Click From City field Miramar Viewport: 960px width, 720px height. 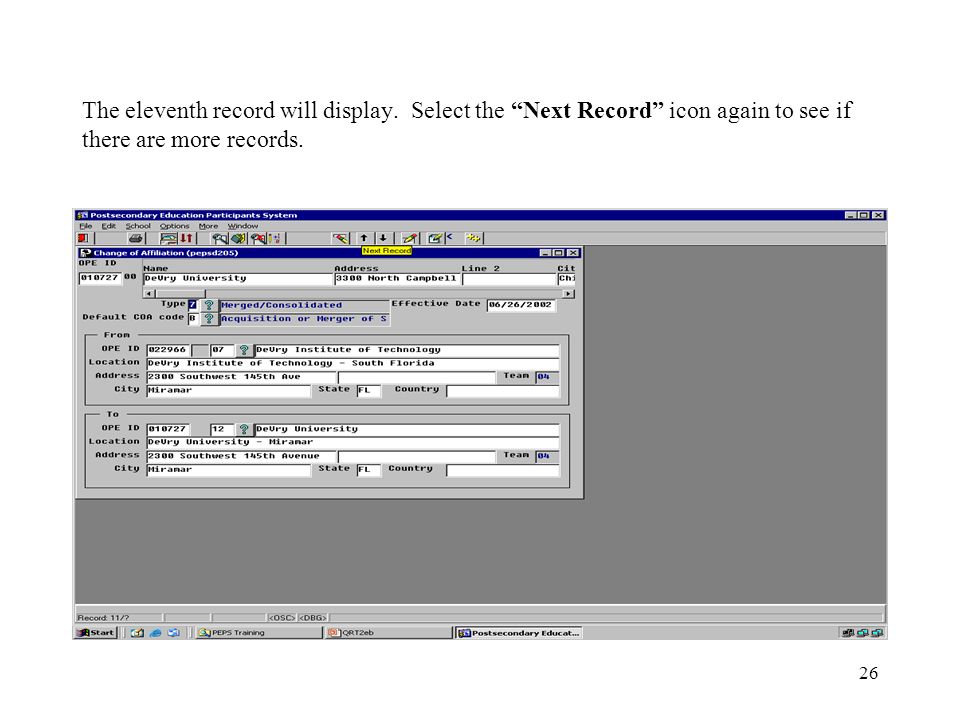tap(228, 390)
